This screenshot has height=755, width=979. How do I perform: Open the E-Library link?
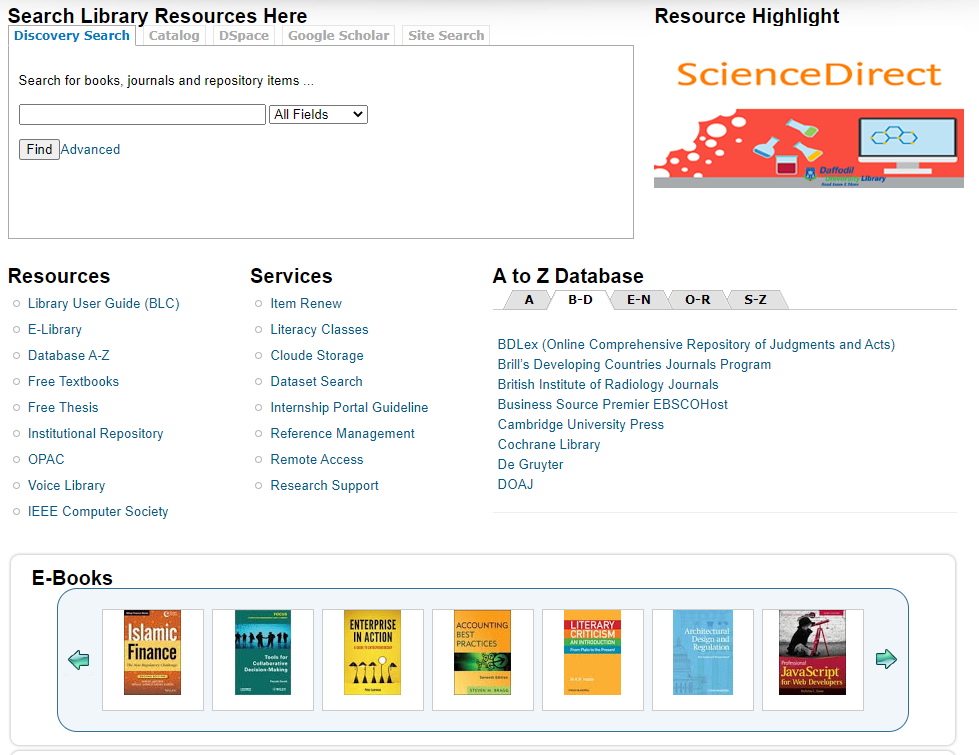55,330
